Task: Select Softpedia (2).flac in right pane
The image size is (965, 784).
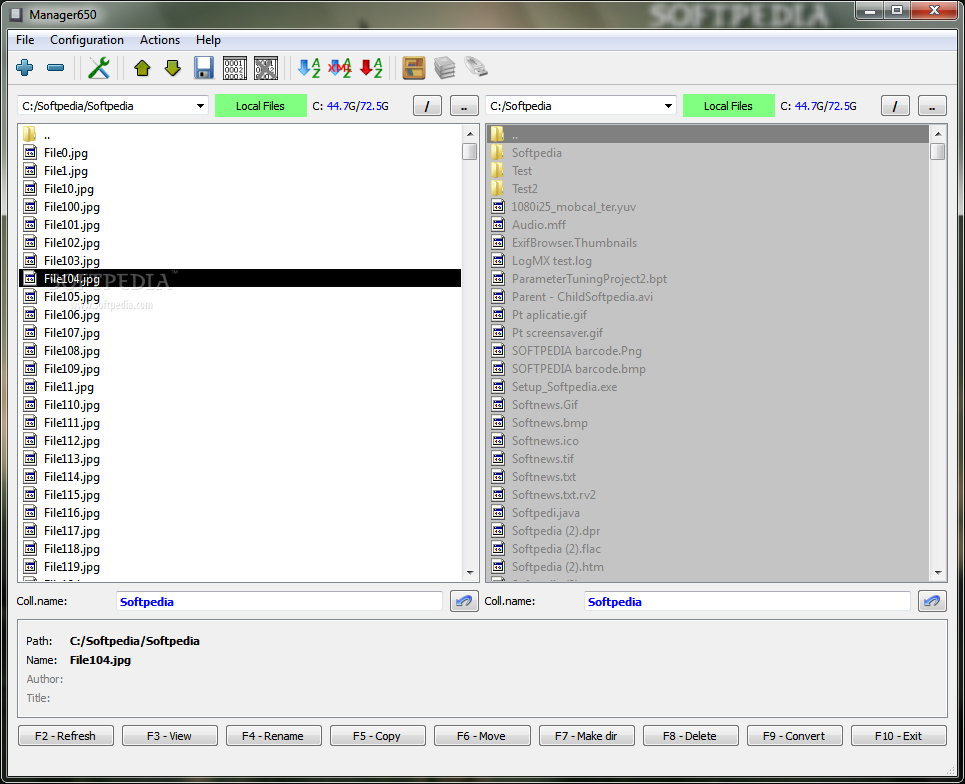Action: pyautogui.click(x=708, y=549)
